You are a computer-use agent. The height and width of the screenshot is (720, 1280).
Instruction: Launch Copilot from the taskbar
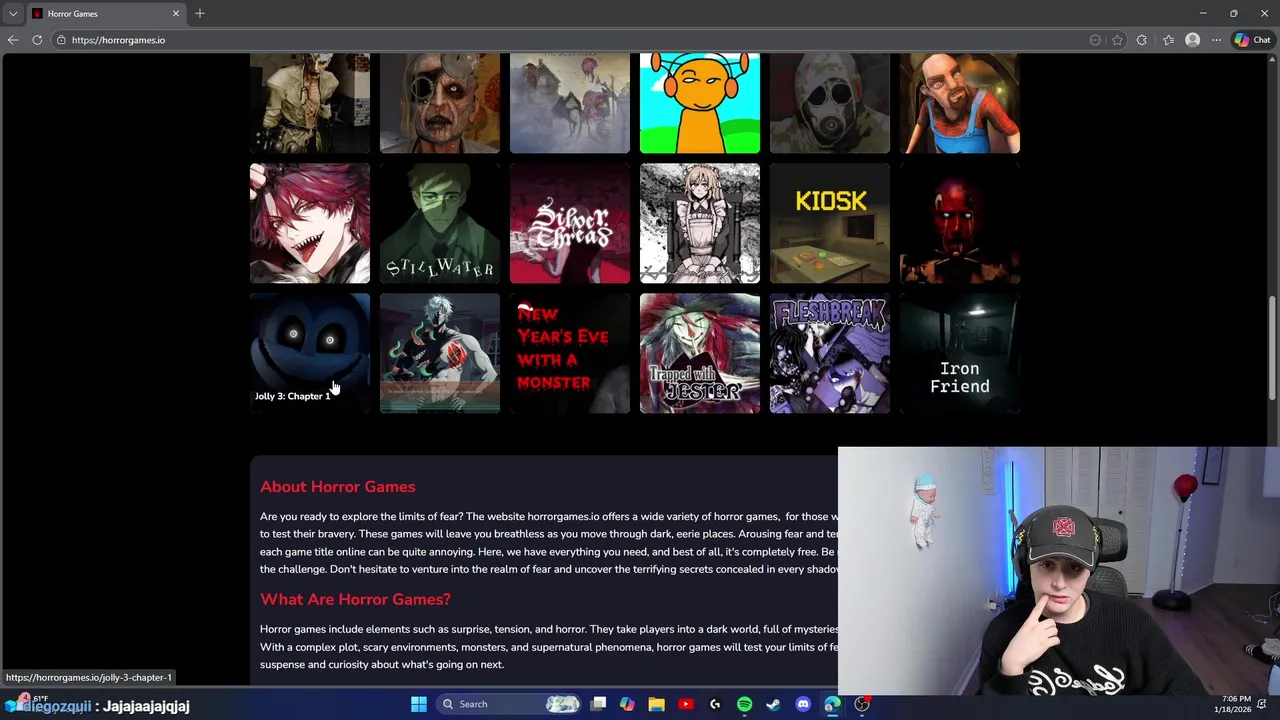click(627, 704)
